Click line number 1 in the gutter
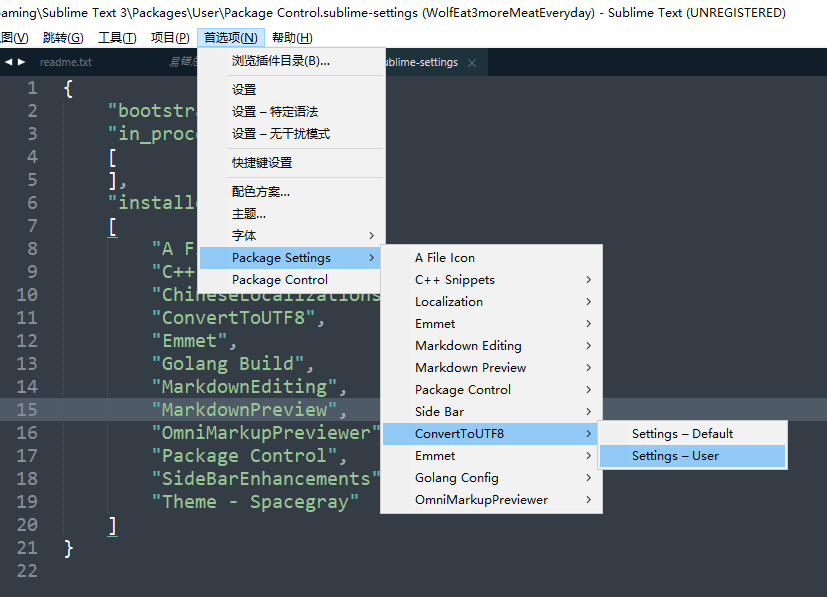The image size is (827, 597). (32, 88)
